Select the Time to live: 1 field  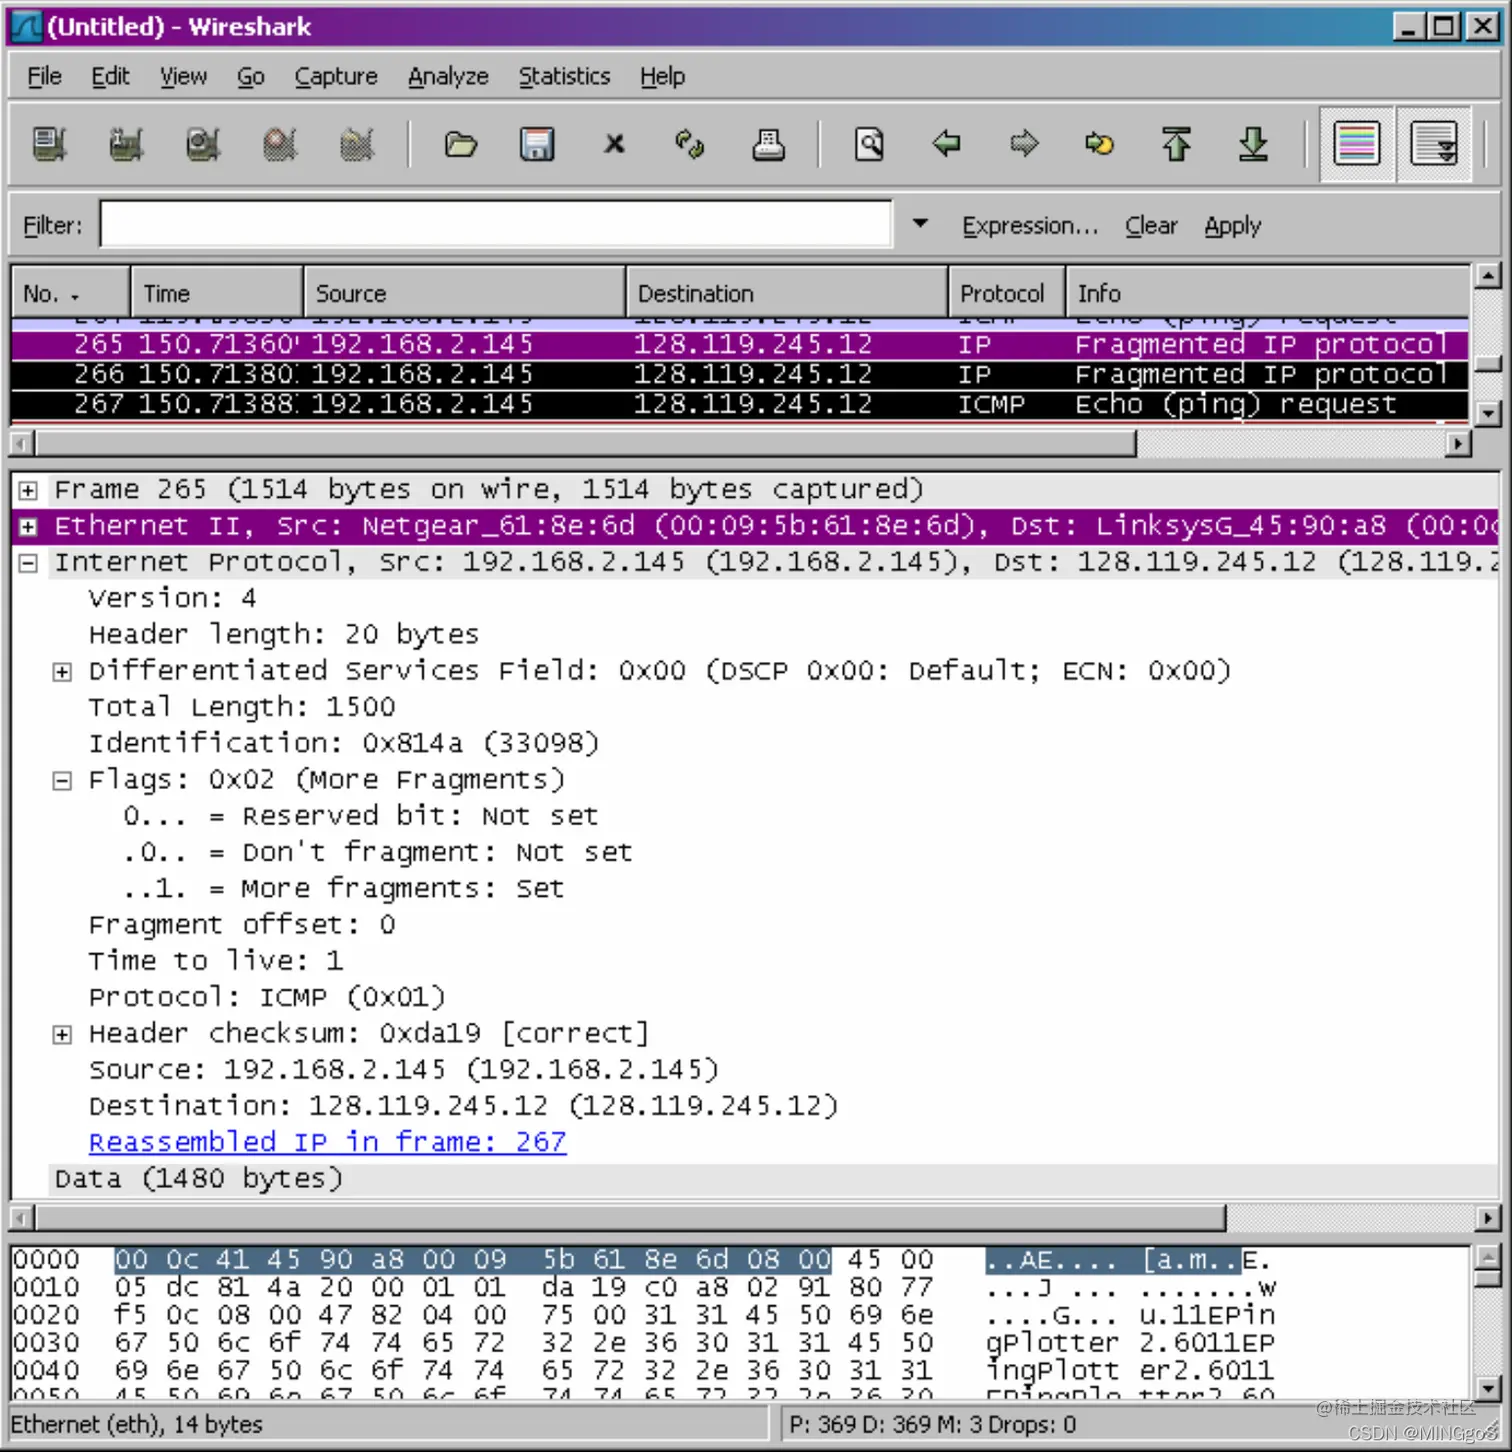(216, 961)
